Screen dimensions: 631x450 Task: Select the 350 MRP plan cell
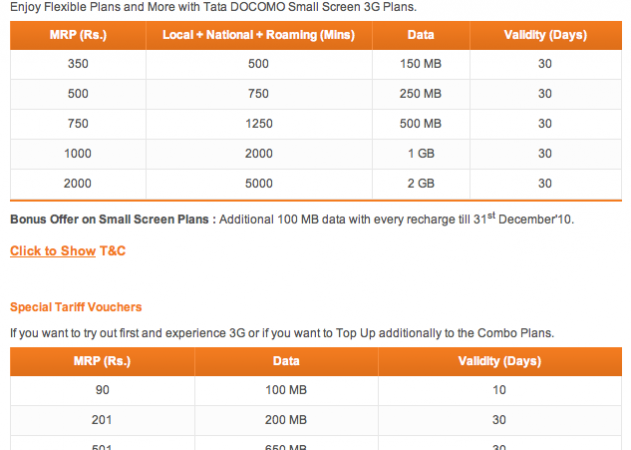click(x=76, y=64)
